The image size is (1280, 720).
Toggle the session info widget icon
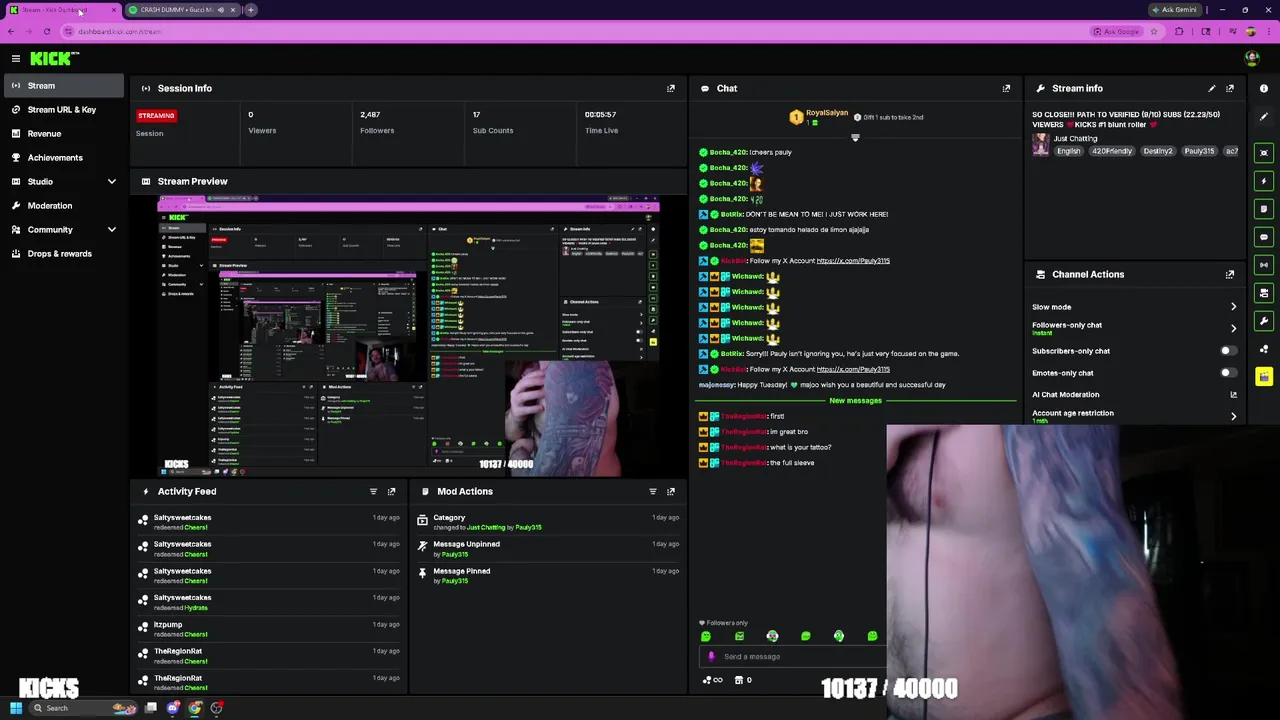coord(1264,265)
